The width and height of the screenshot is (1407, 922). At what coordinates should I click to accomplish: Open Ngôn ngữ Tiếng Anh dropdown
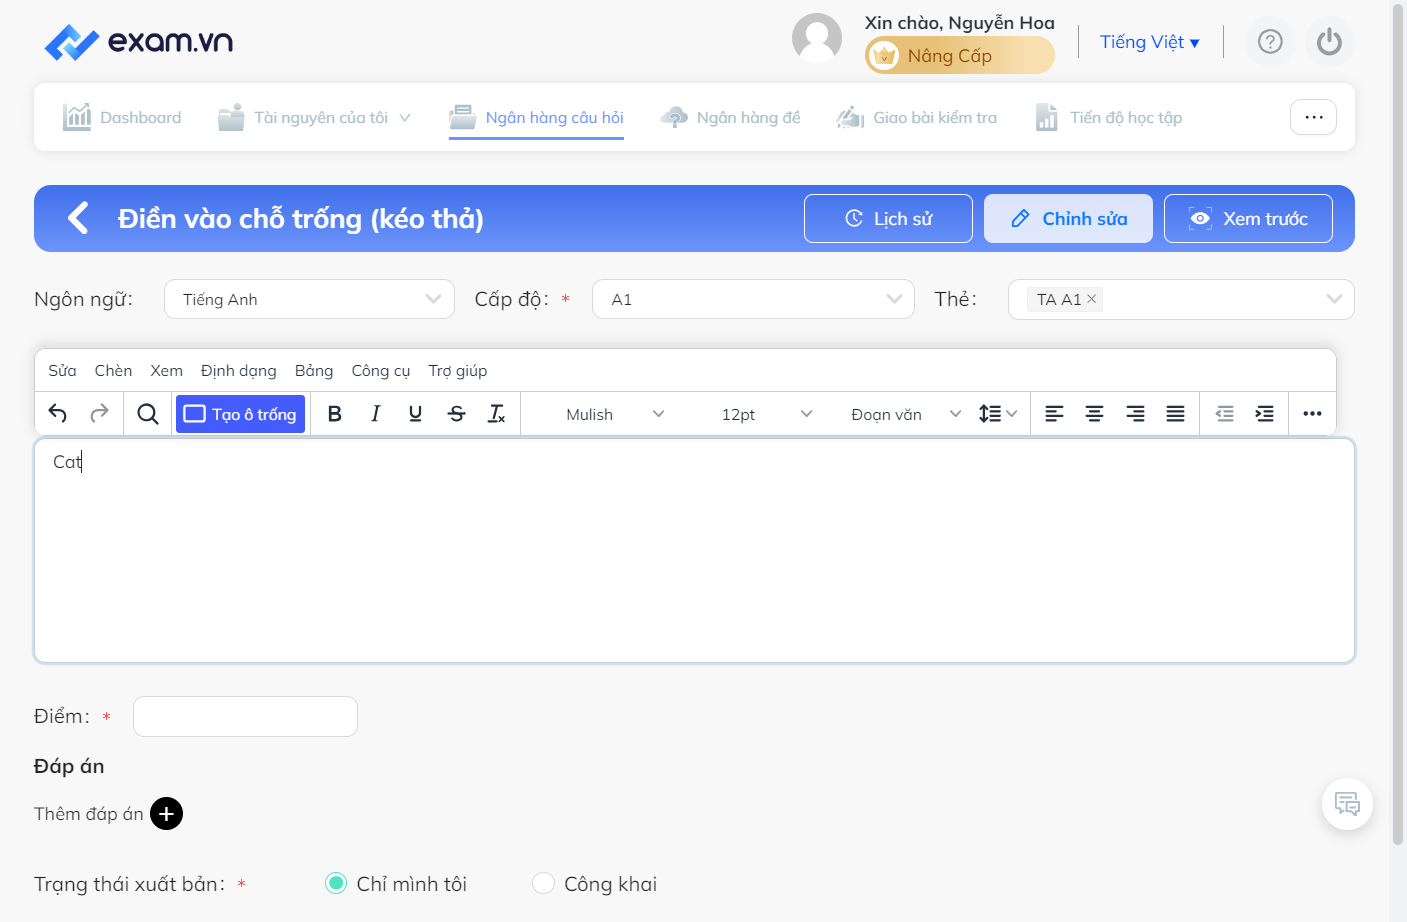pyautogui.click(x=309, y=299)
